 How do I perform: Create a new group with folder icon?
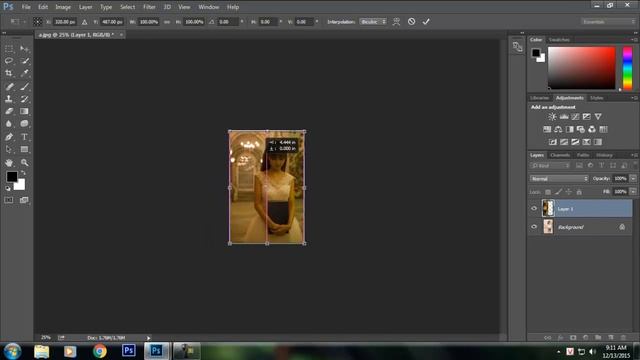[x=598, y=338]
